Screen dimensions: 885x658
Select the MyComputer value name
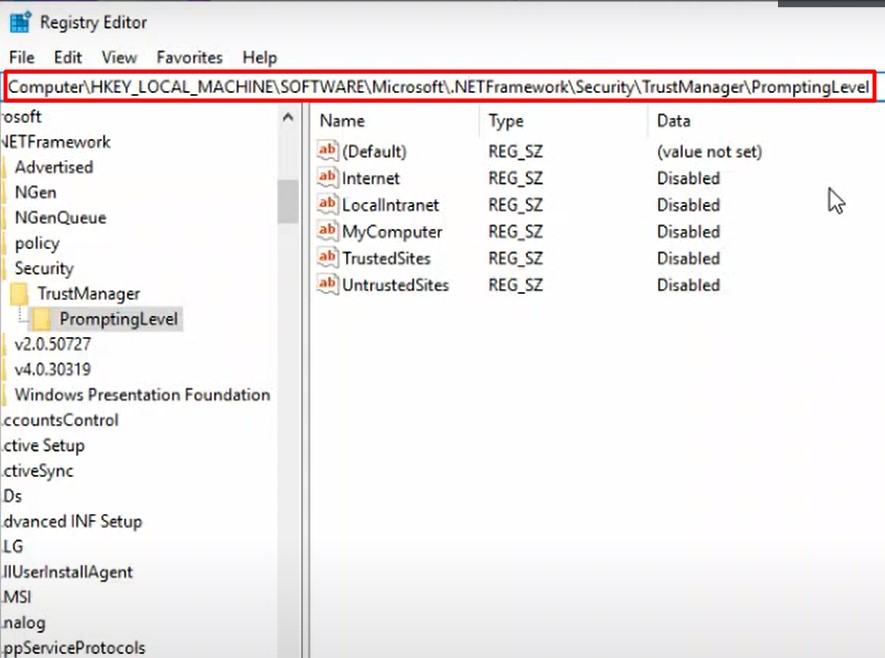pos(392,232)
